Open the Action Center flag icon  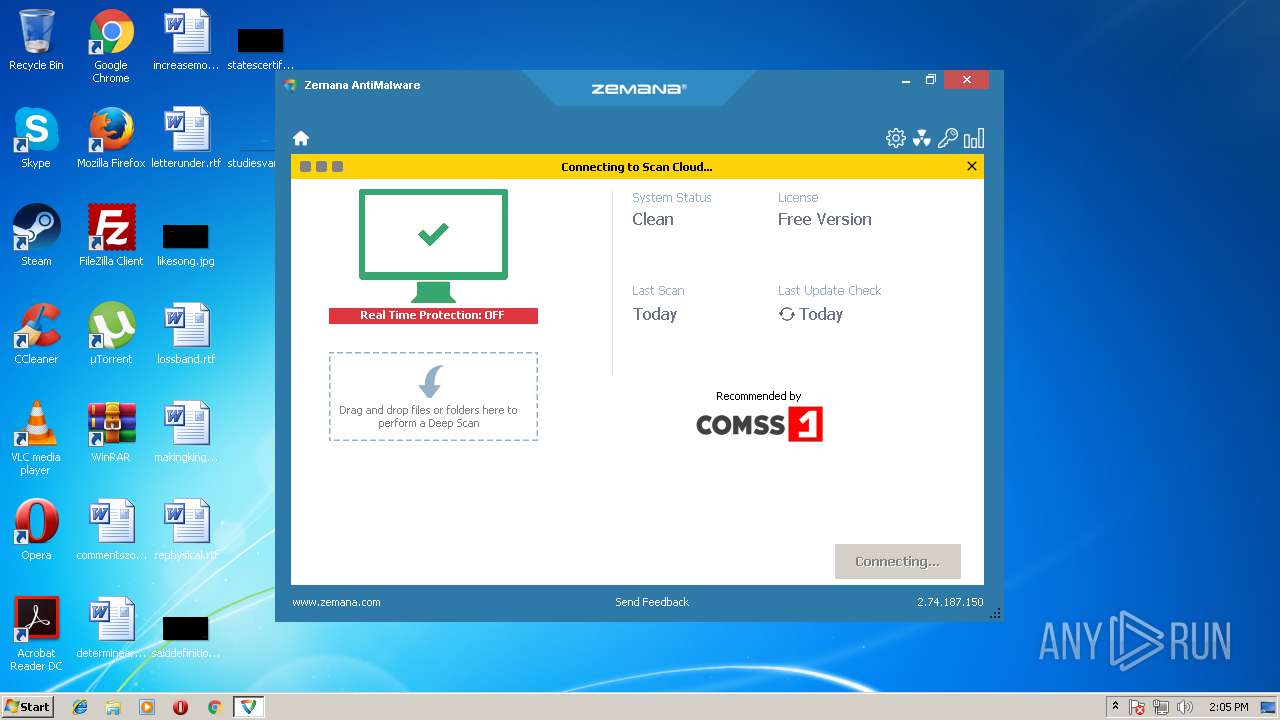tap(1138, 707)
